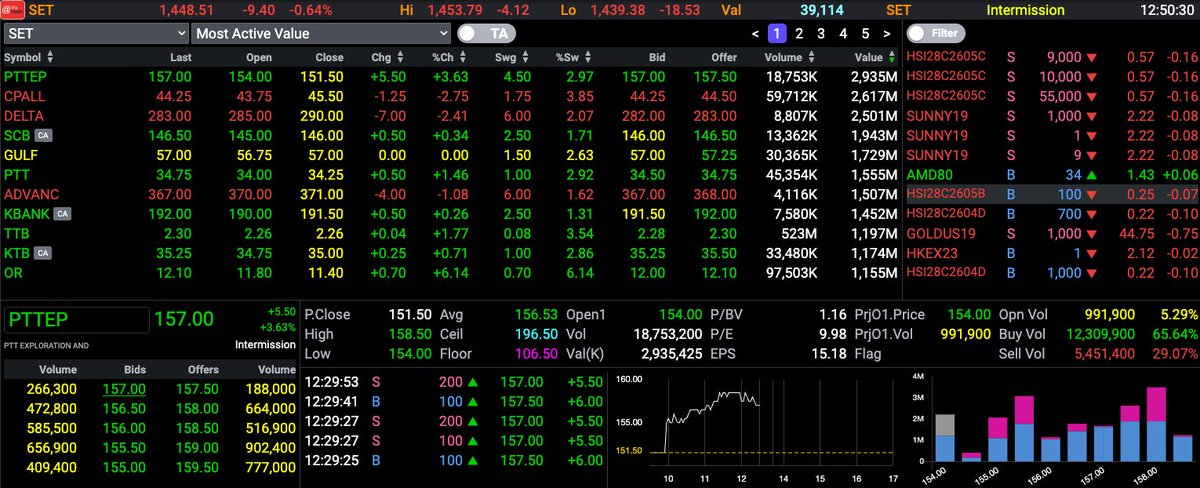Click the PTTEP symbol search box
The image size is (1200, 488).
coord(75,320)
